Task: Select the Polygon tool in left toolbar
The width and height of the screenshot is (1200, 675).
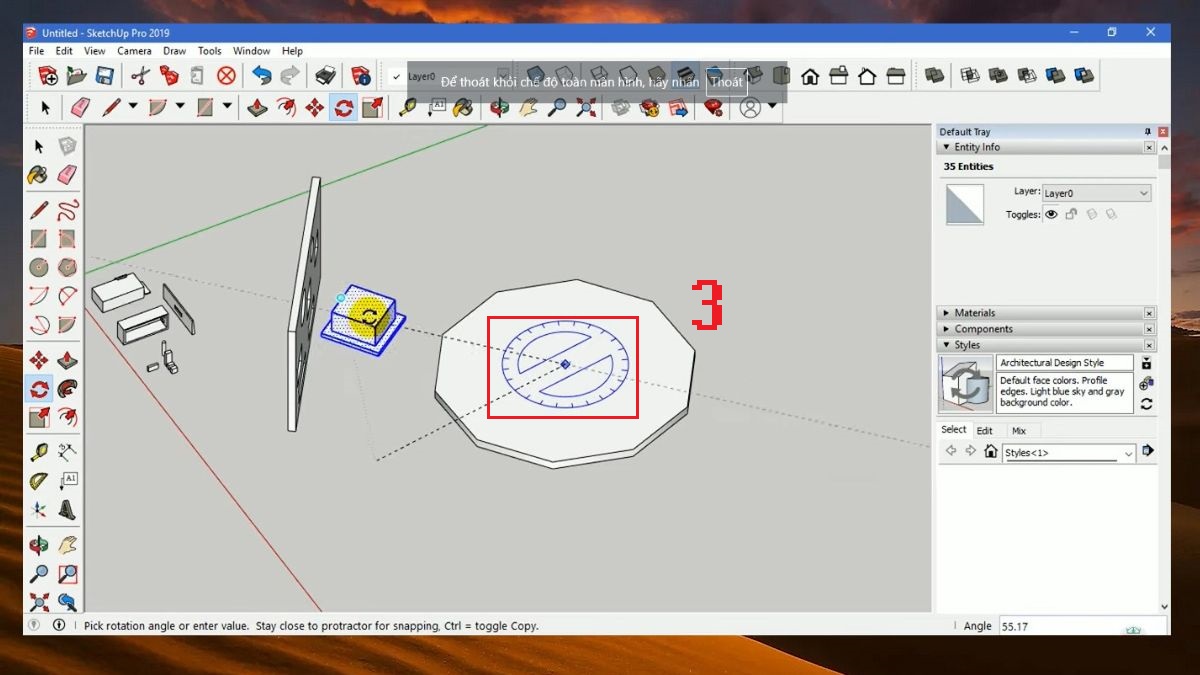Action: point(67,267)
